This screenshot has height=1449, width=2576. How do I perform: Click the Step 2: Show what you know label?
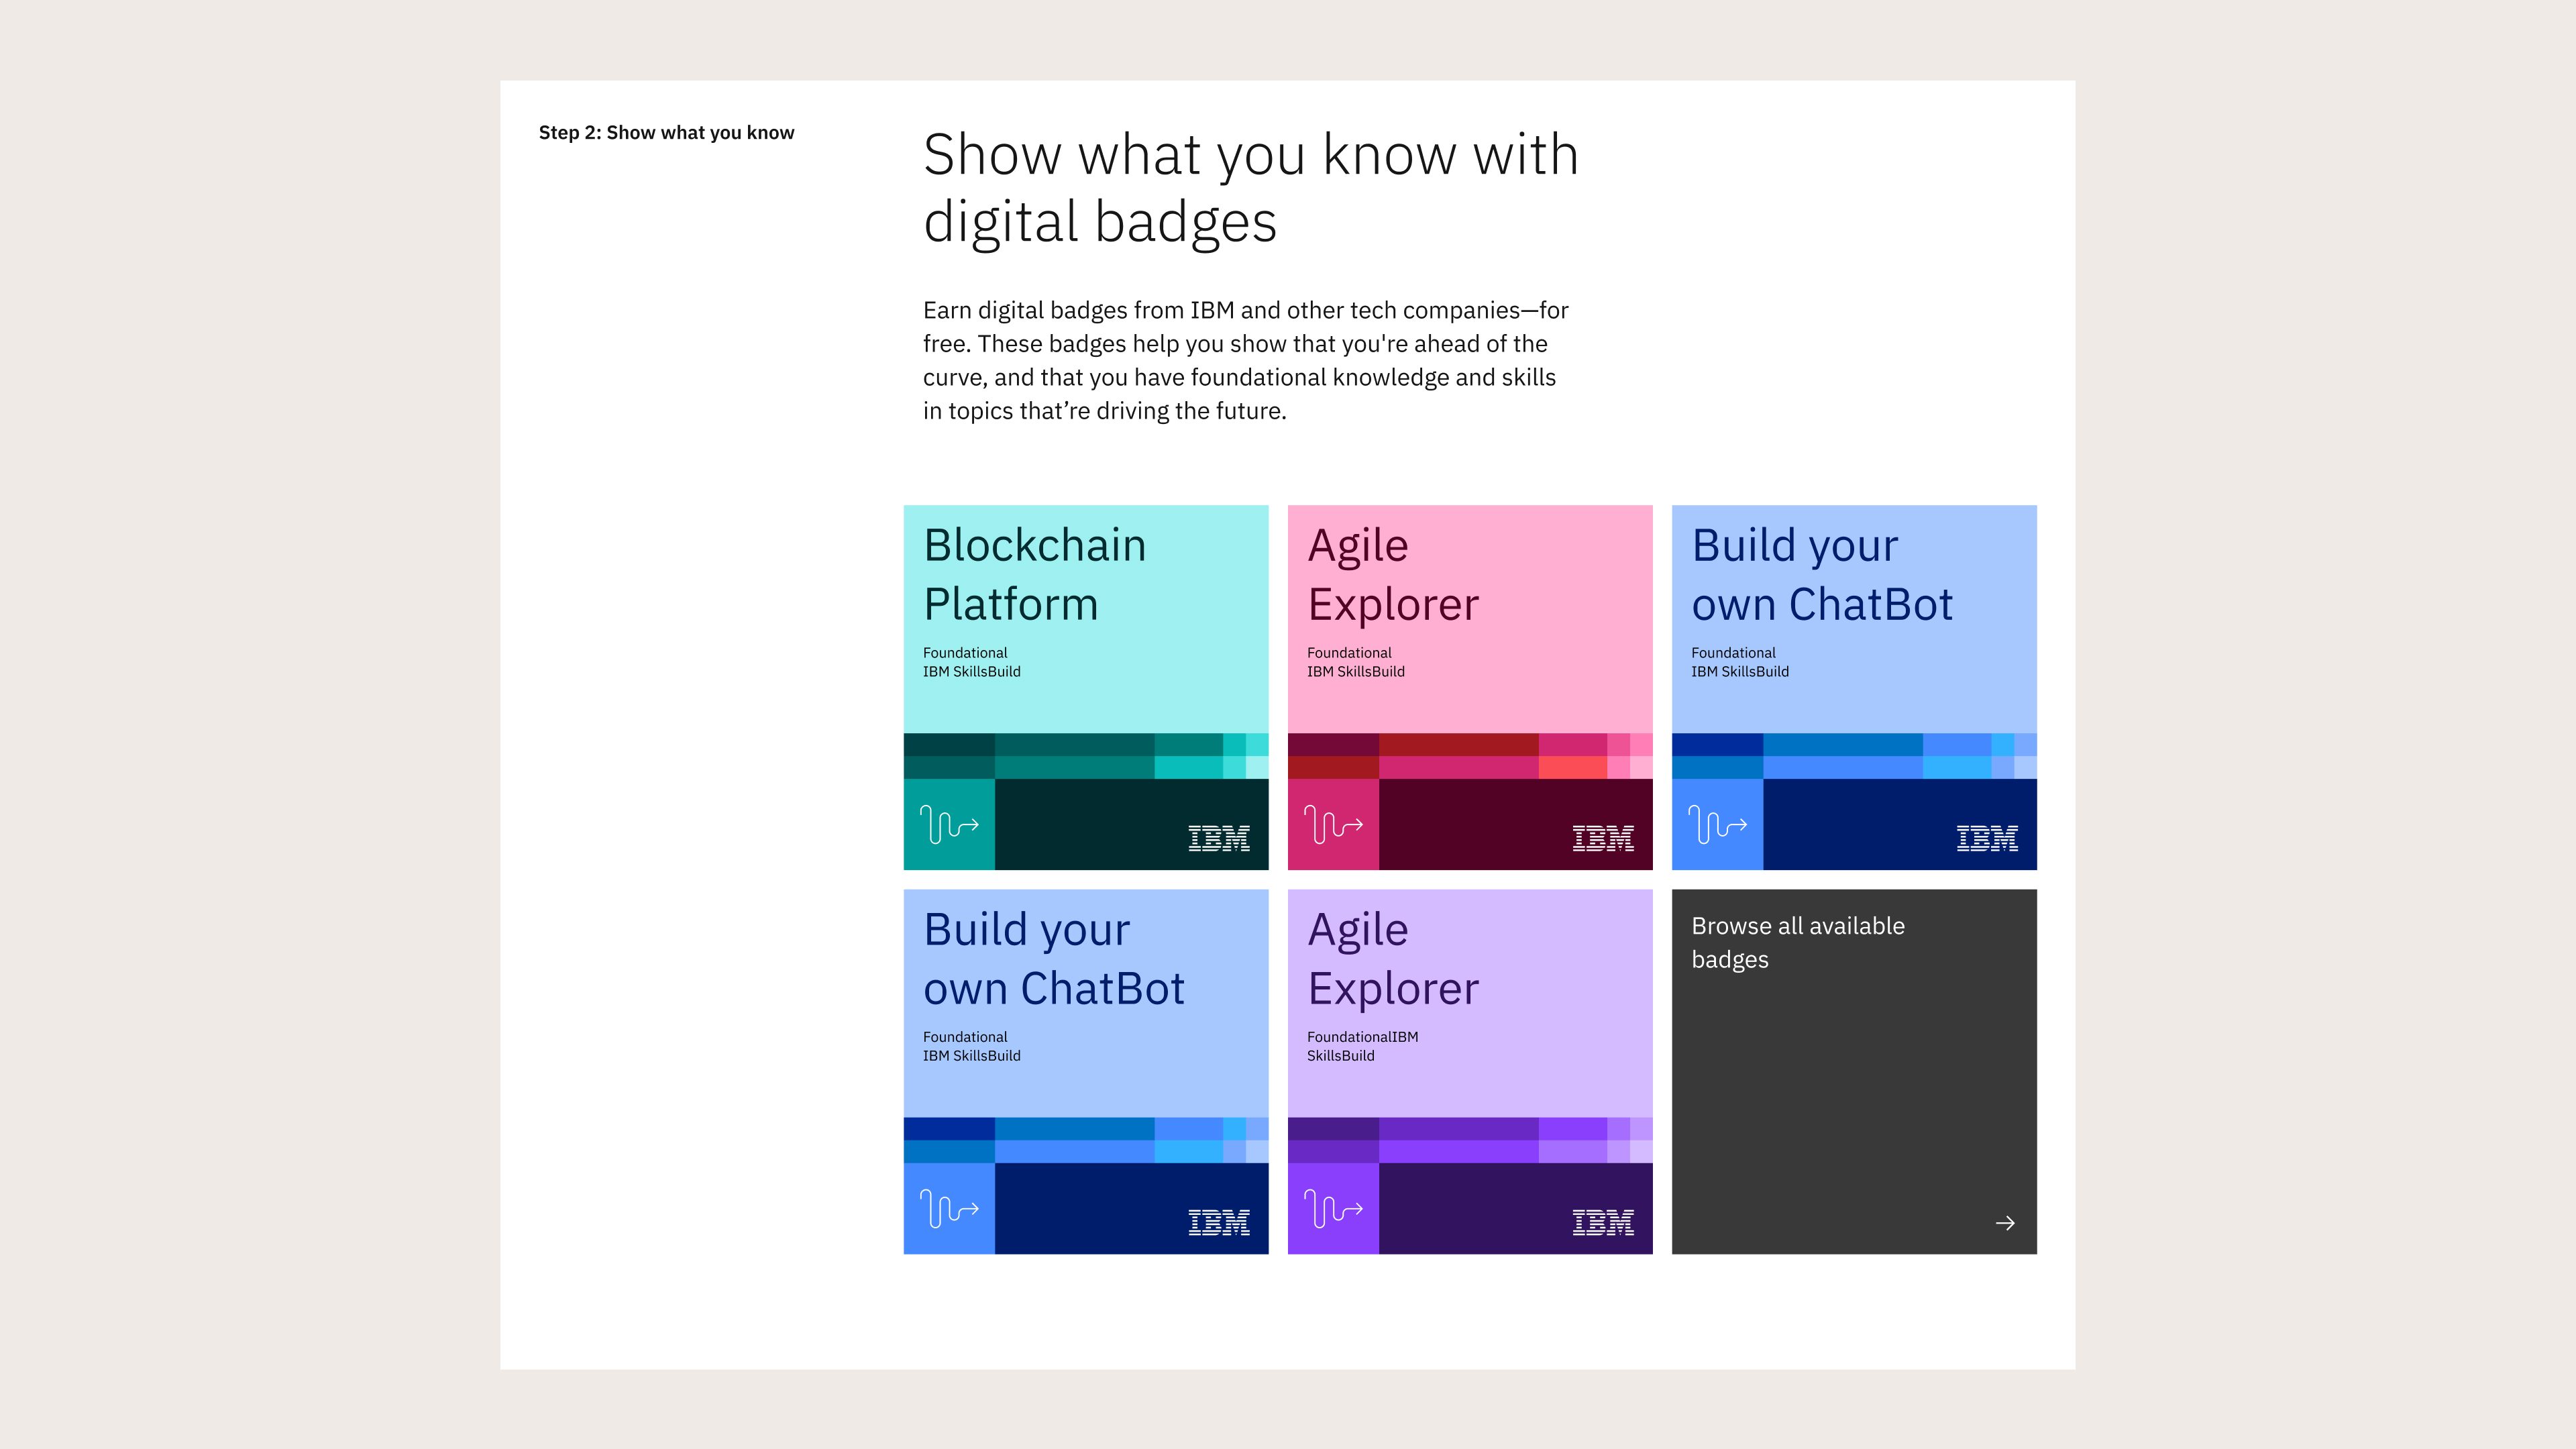(x=666, y=132)
